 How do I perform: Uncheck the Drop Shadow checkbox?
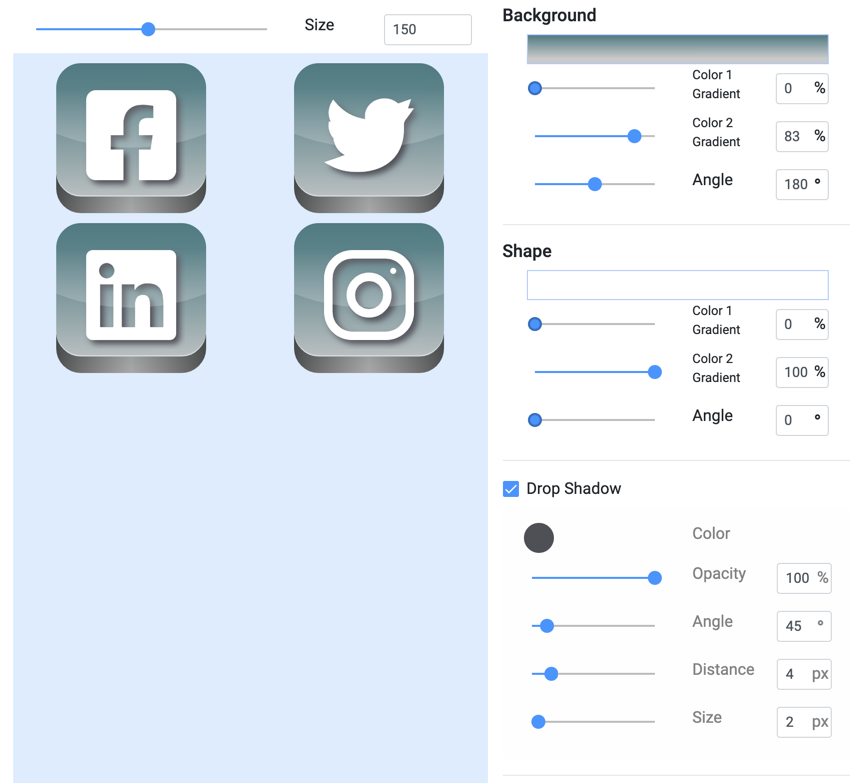[511, 489]
